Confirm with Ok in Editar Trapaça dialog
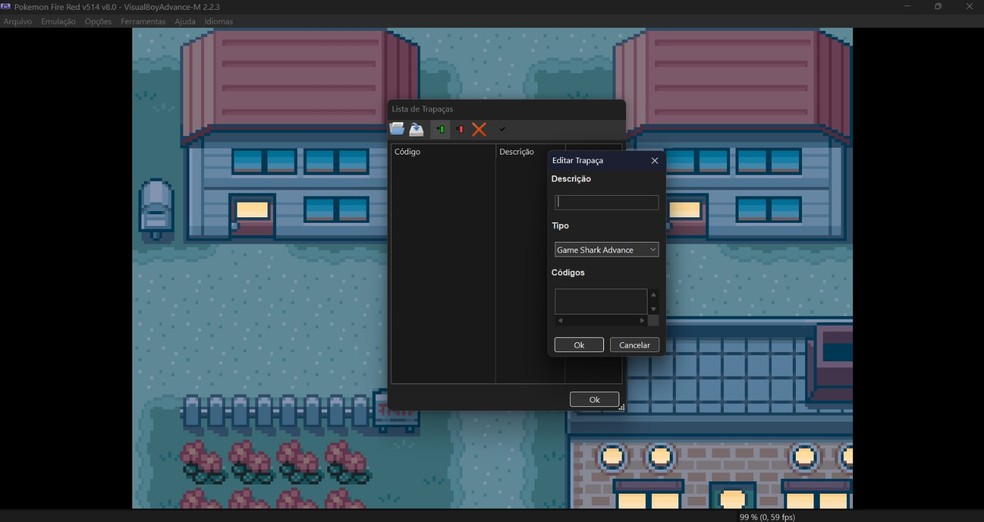Screen dimensions: 984x522 coord(579,345)
